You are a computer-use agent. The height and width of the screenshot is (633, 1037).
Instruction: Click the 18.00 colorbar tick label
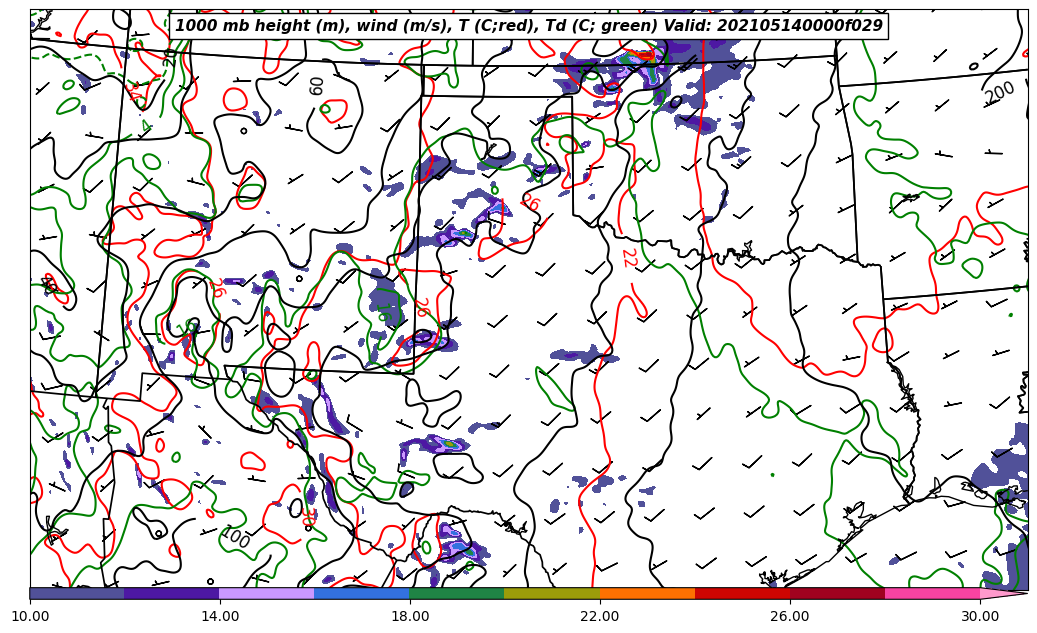point(410,616)
